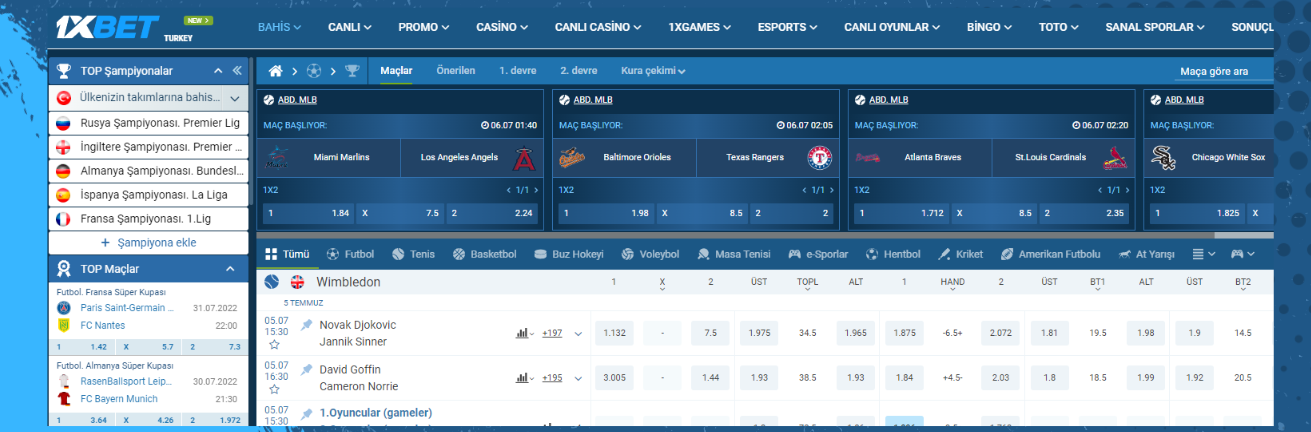Expand markets for Goffin vs Norrie
1311x432 pixels.
578,378
